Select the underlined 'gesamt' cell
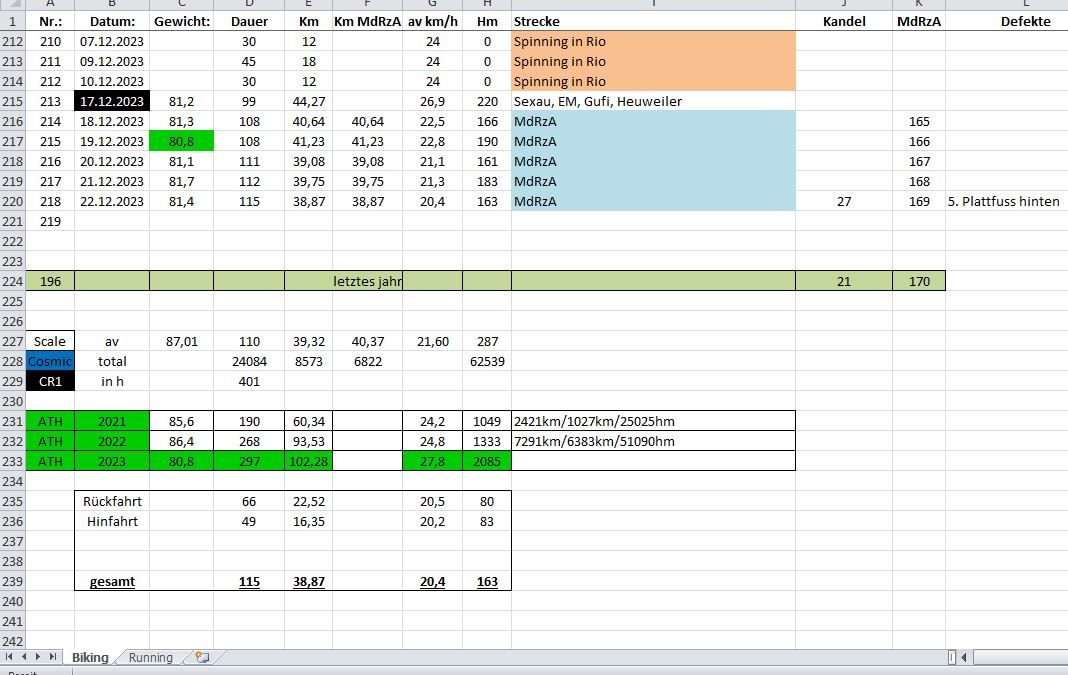Screen dimensions: 1068x675 tap(112, 581)
